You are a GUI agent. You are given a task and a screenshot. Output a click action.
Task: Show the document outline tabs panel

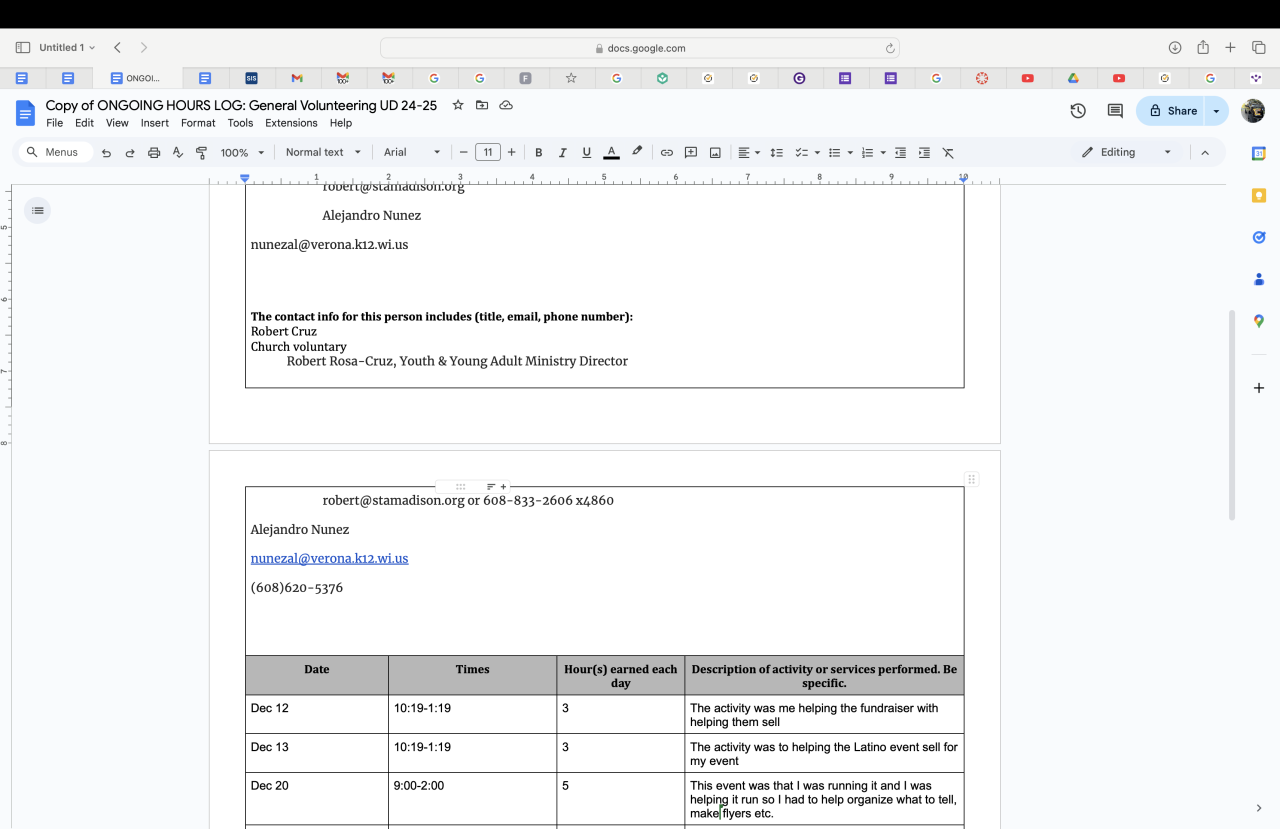pyautogui.click(x=38, y=210)
